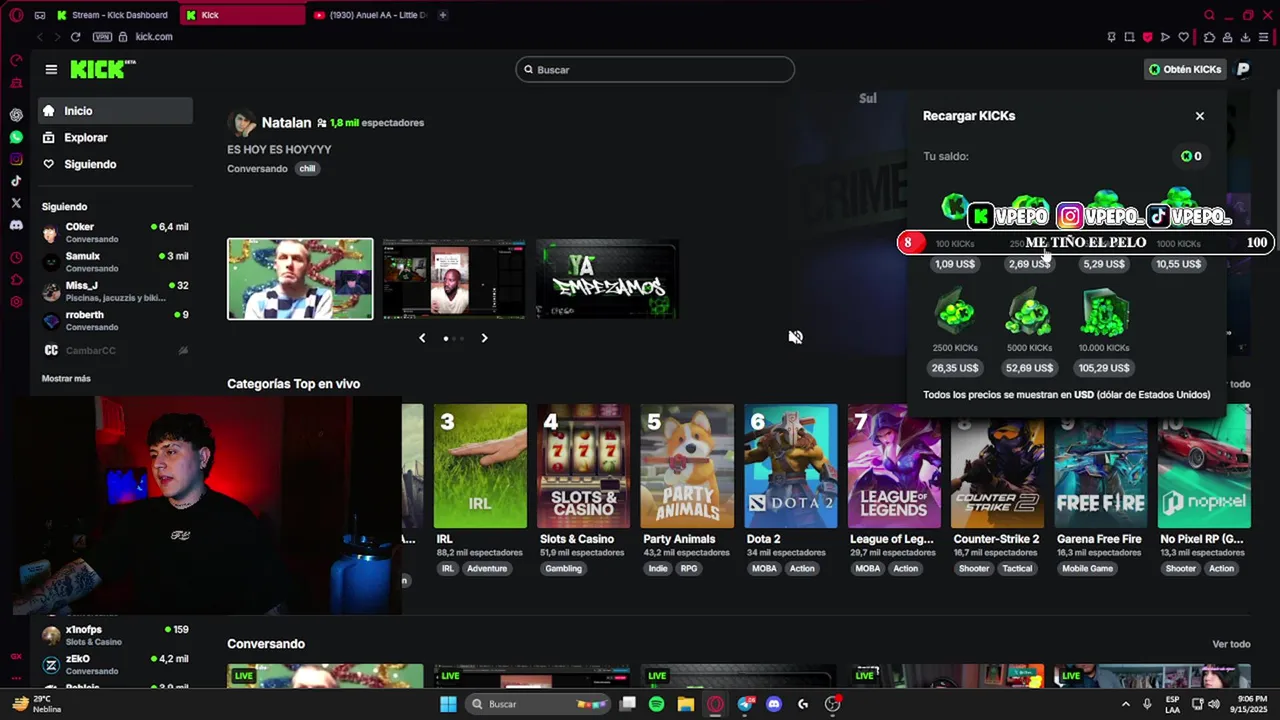Unmute the featured stream volume icon
The height and width of the screenshot is (720, 1280).
(795, 337)
